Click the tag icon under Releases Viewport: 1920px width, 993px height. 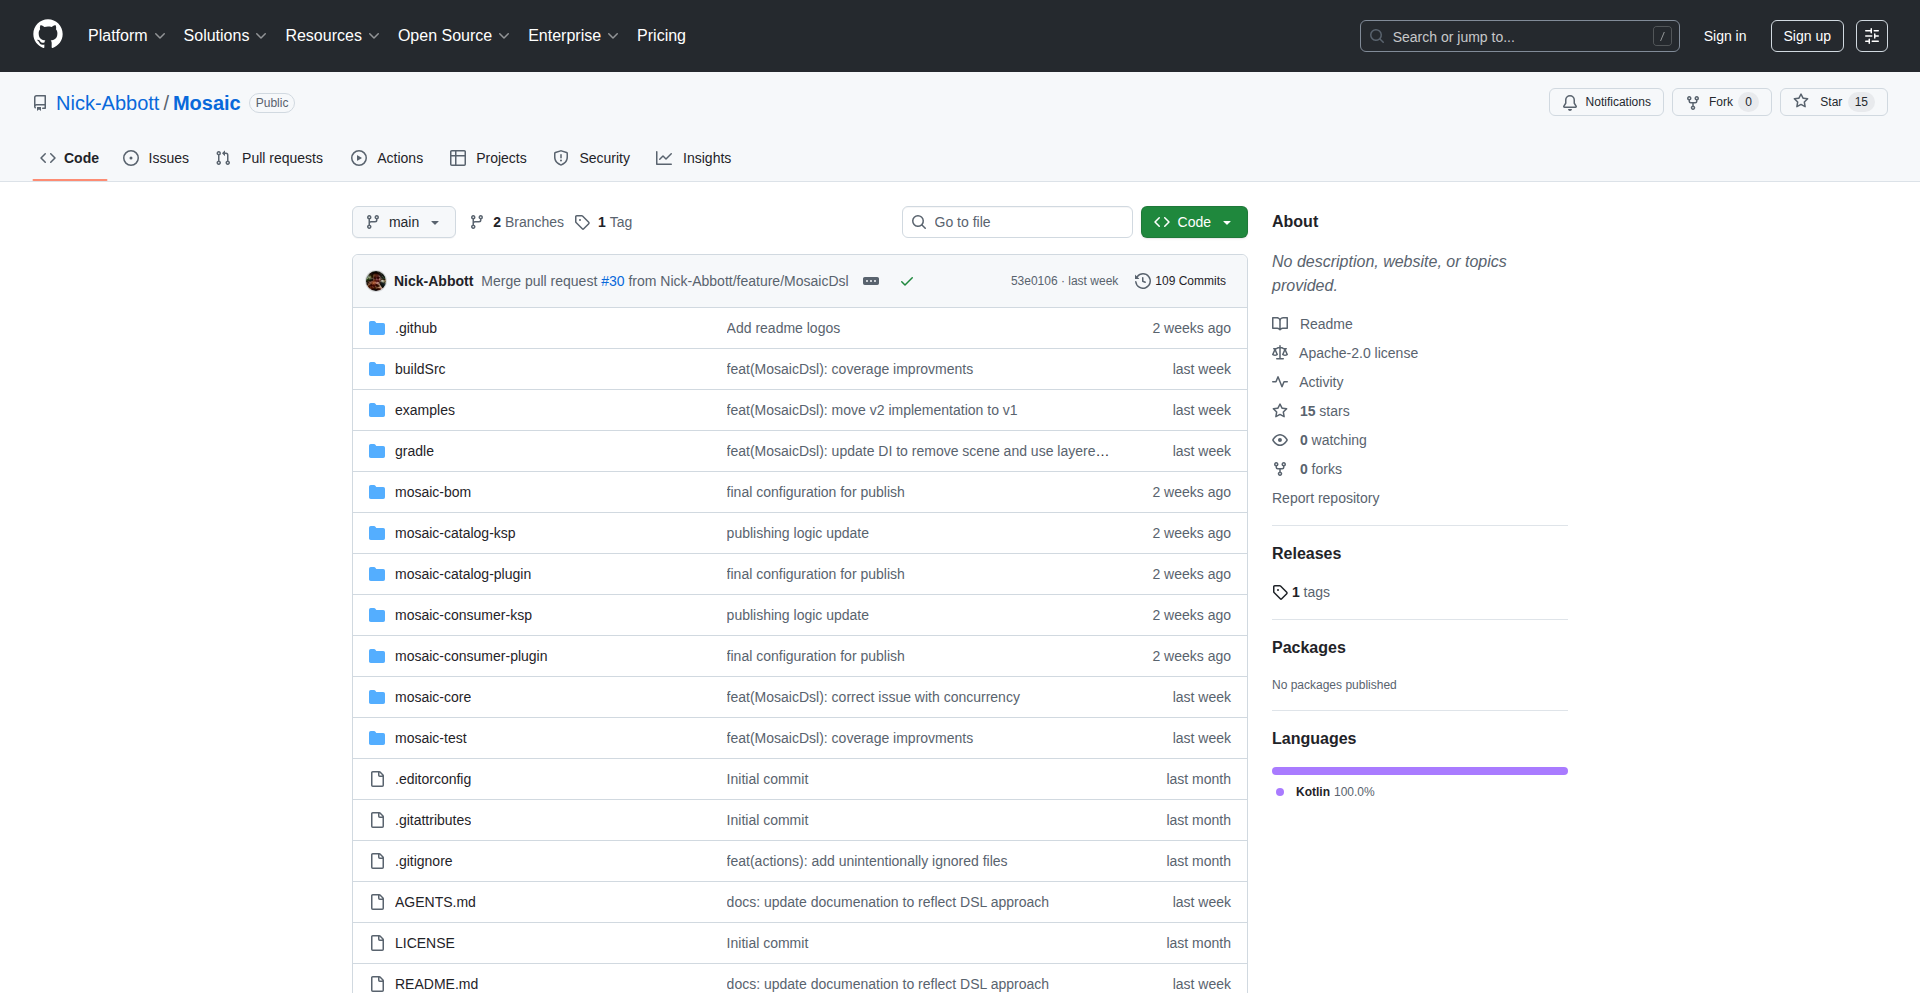1280,592
